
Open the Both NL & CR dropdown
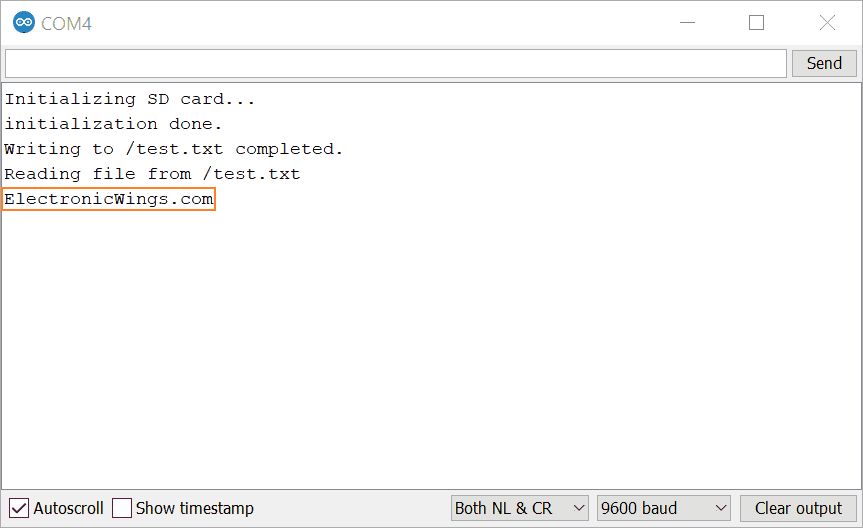519,508
